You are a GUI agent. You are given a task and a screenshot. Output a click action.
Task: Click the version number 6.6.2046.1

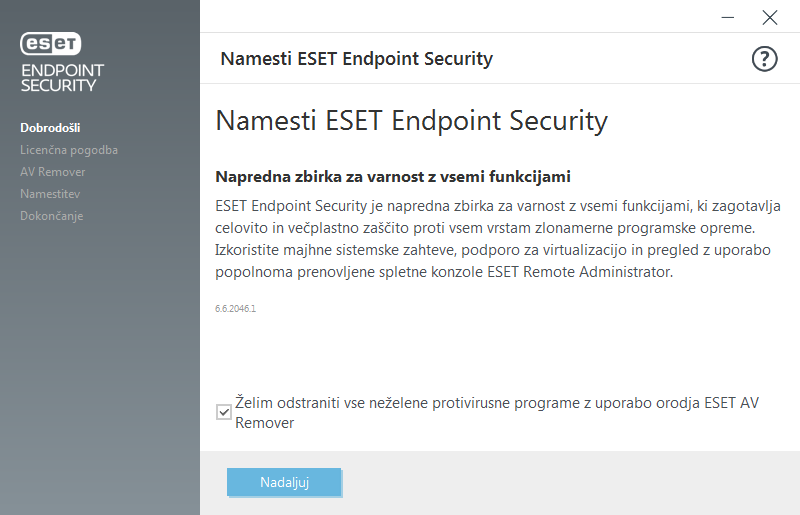[x=235, y=308]
